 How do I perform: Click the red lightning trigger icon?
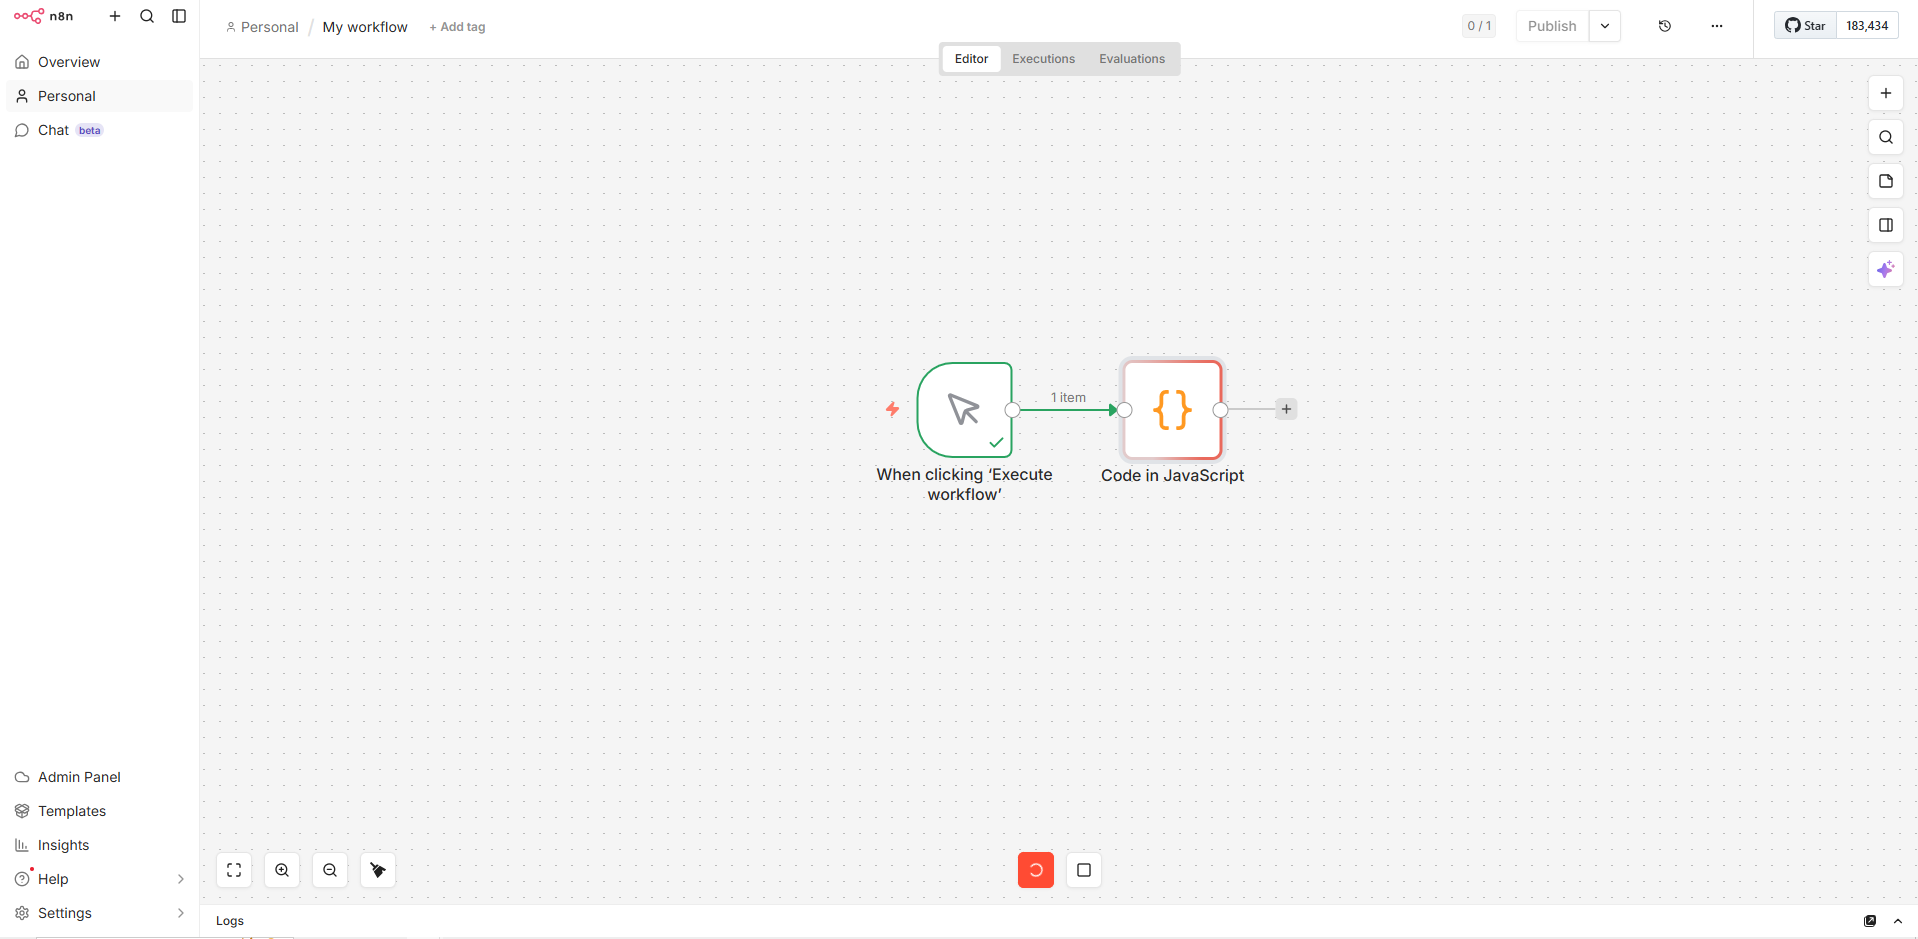[892, 409]
